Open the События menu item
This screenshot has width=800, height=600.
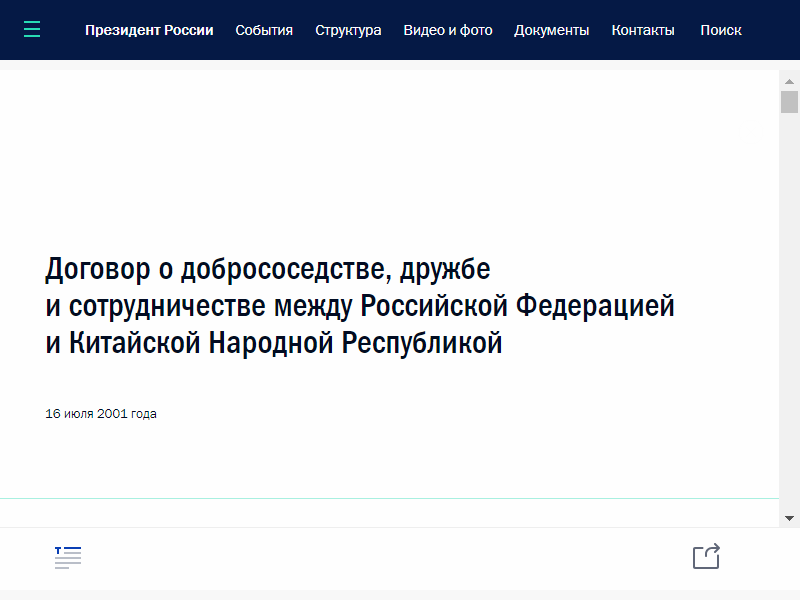(264, 30)
